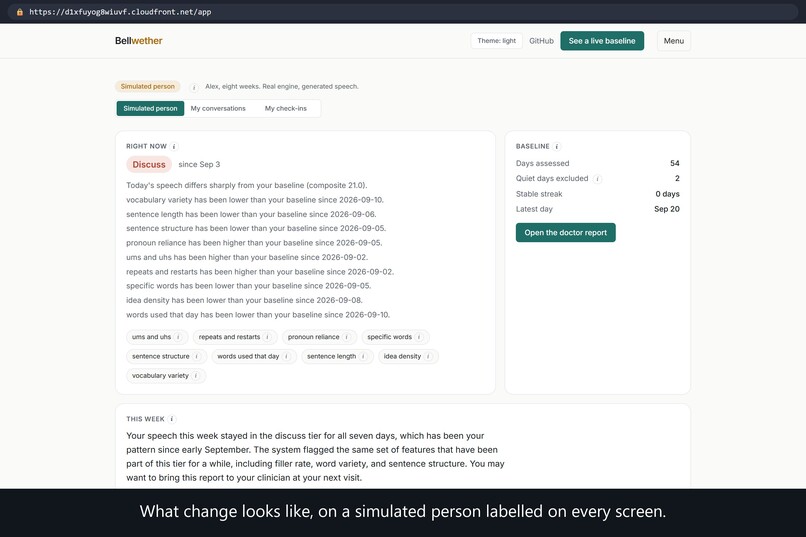This screenshot has height=537, width=806.
Task: Click the line about idea density since 2026-09-08
Action: pyautogui.click(x=244, y=300)
